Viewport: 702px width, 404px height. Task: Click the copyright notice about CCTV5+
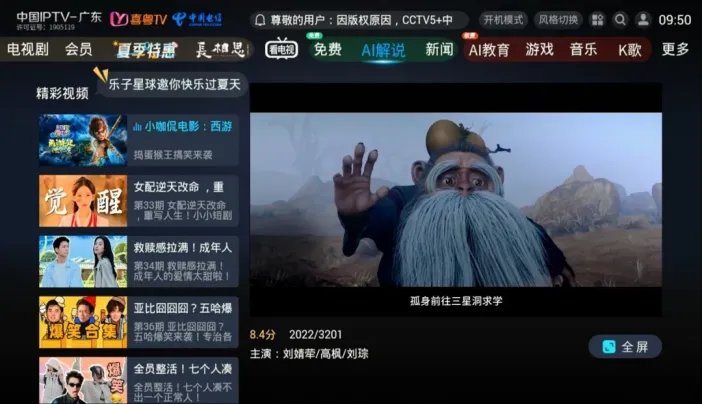(x=361, y=20)
